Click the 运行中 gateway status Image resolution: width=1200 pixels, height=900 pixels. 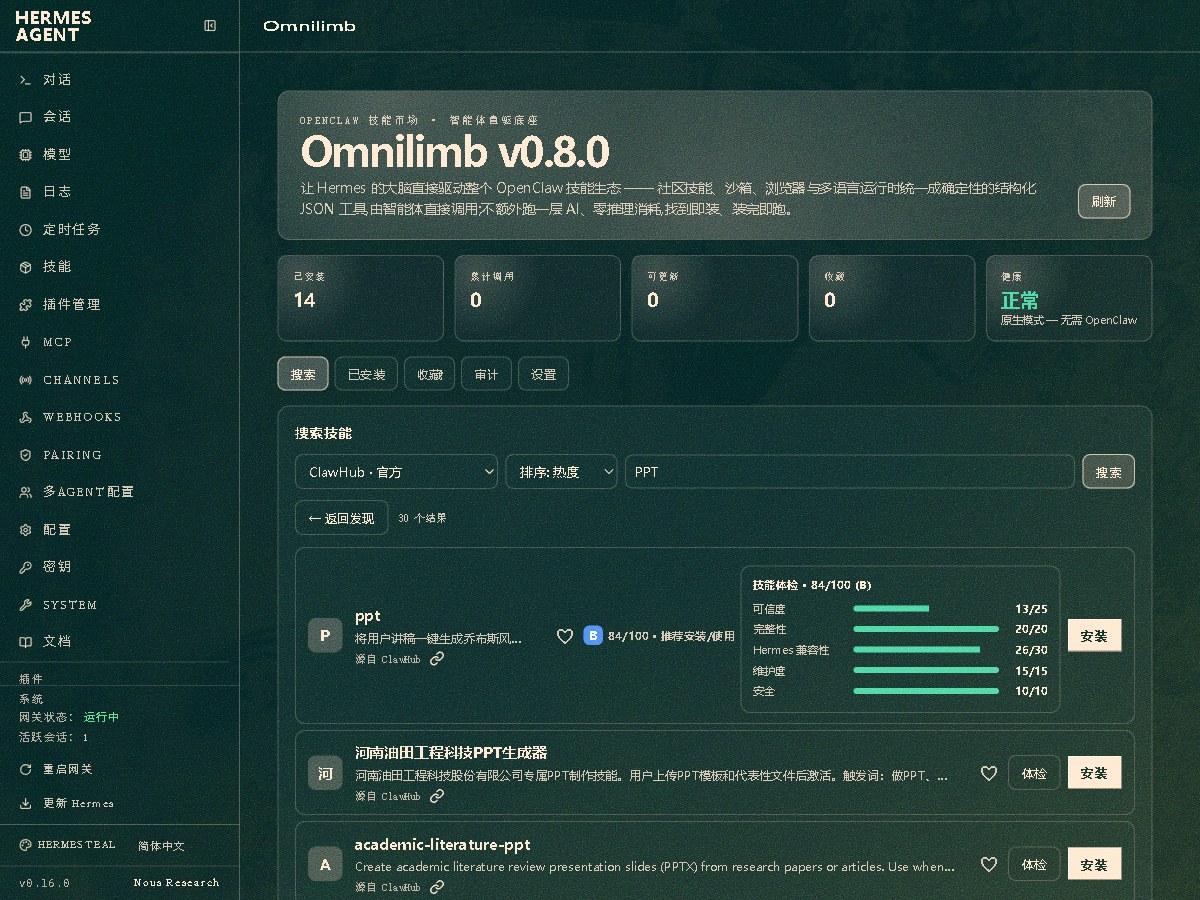tap(101, 717)
